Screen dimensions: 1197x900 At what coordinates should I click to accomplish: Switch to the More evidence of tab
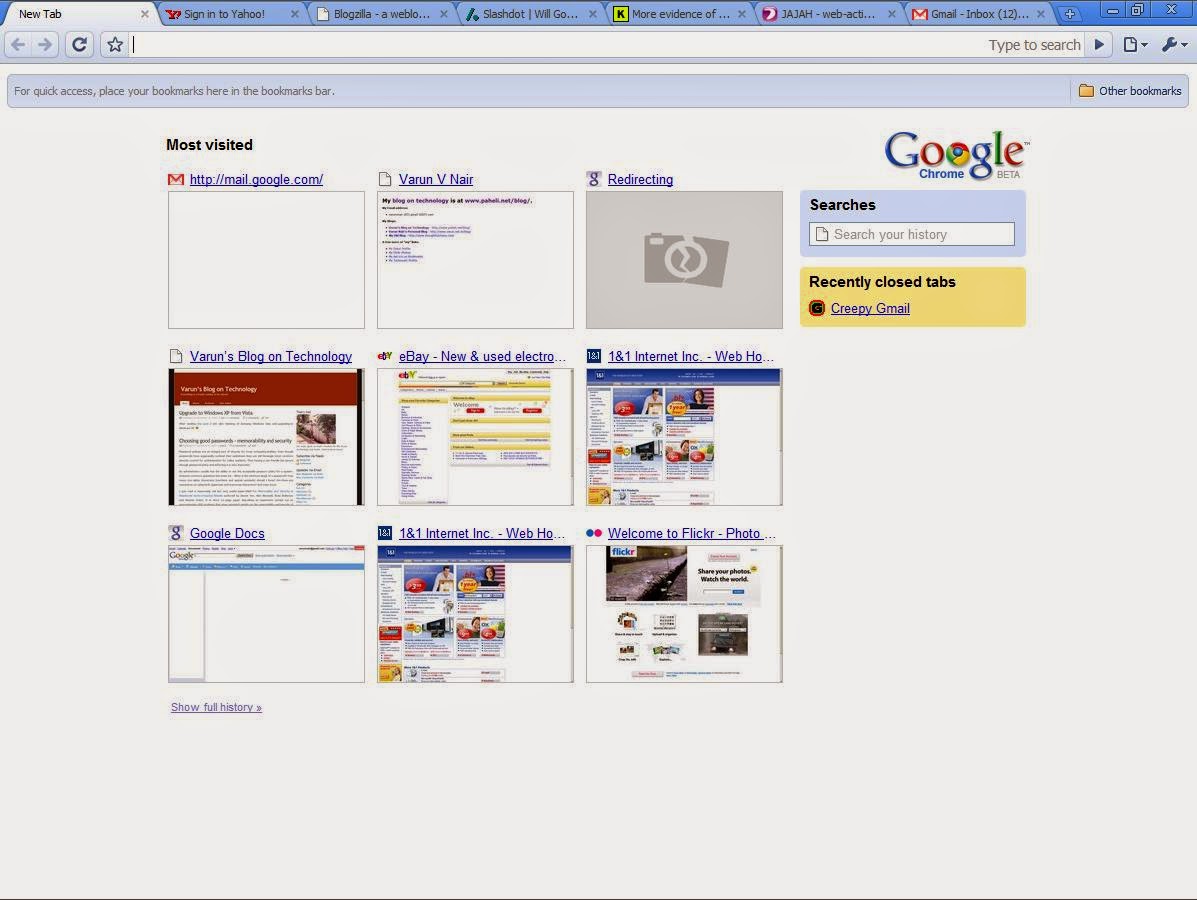679,14
